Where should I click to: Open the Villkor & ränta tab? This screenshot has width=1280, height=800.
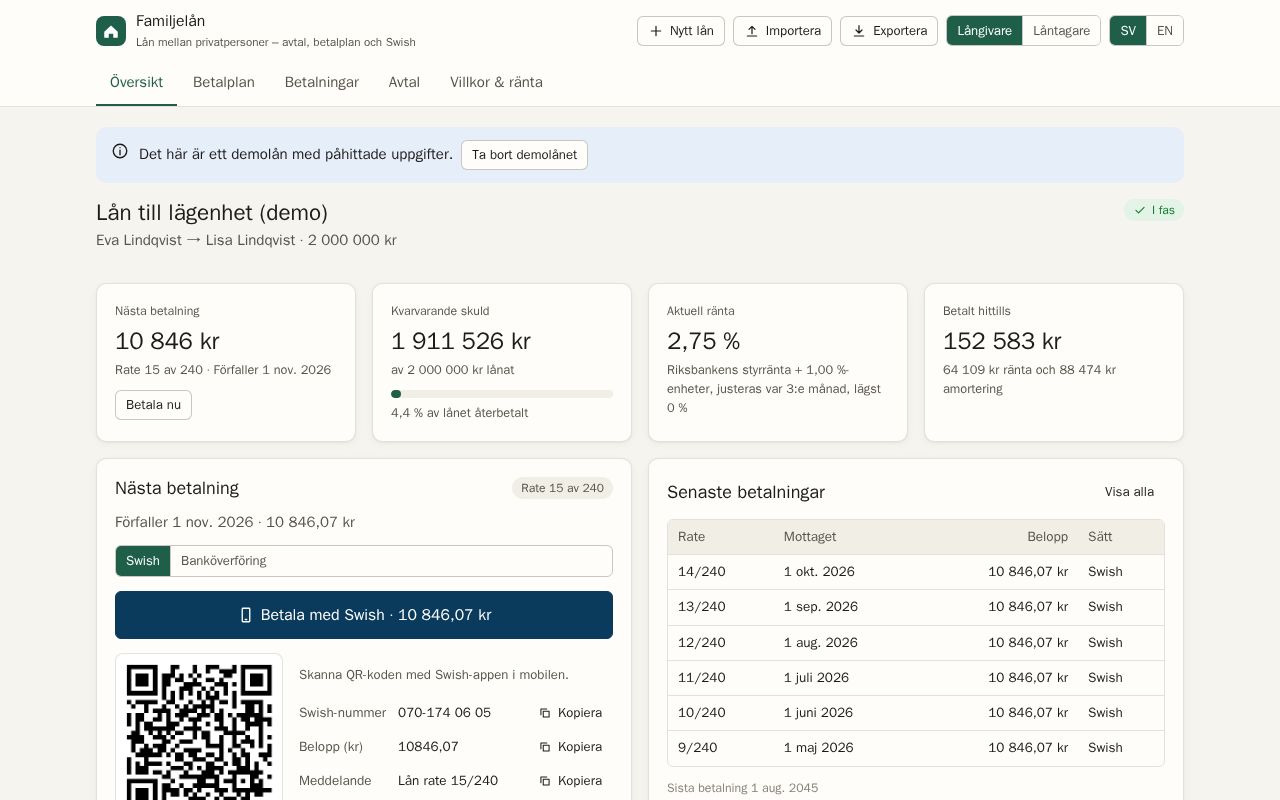[496, 82]
